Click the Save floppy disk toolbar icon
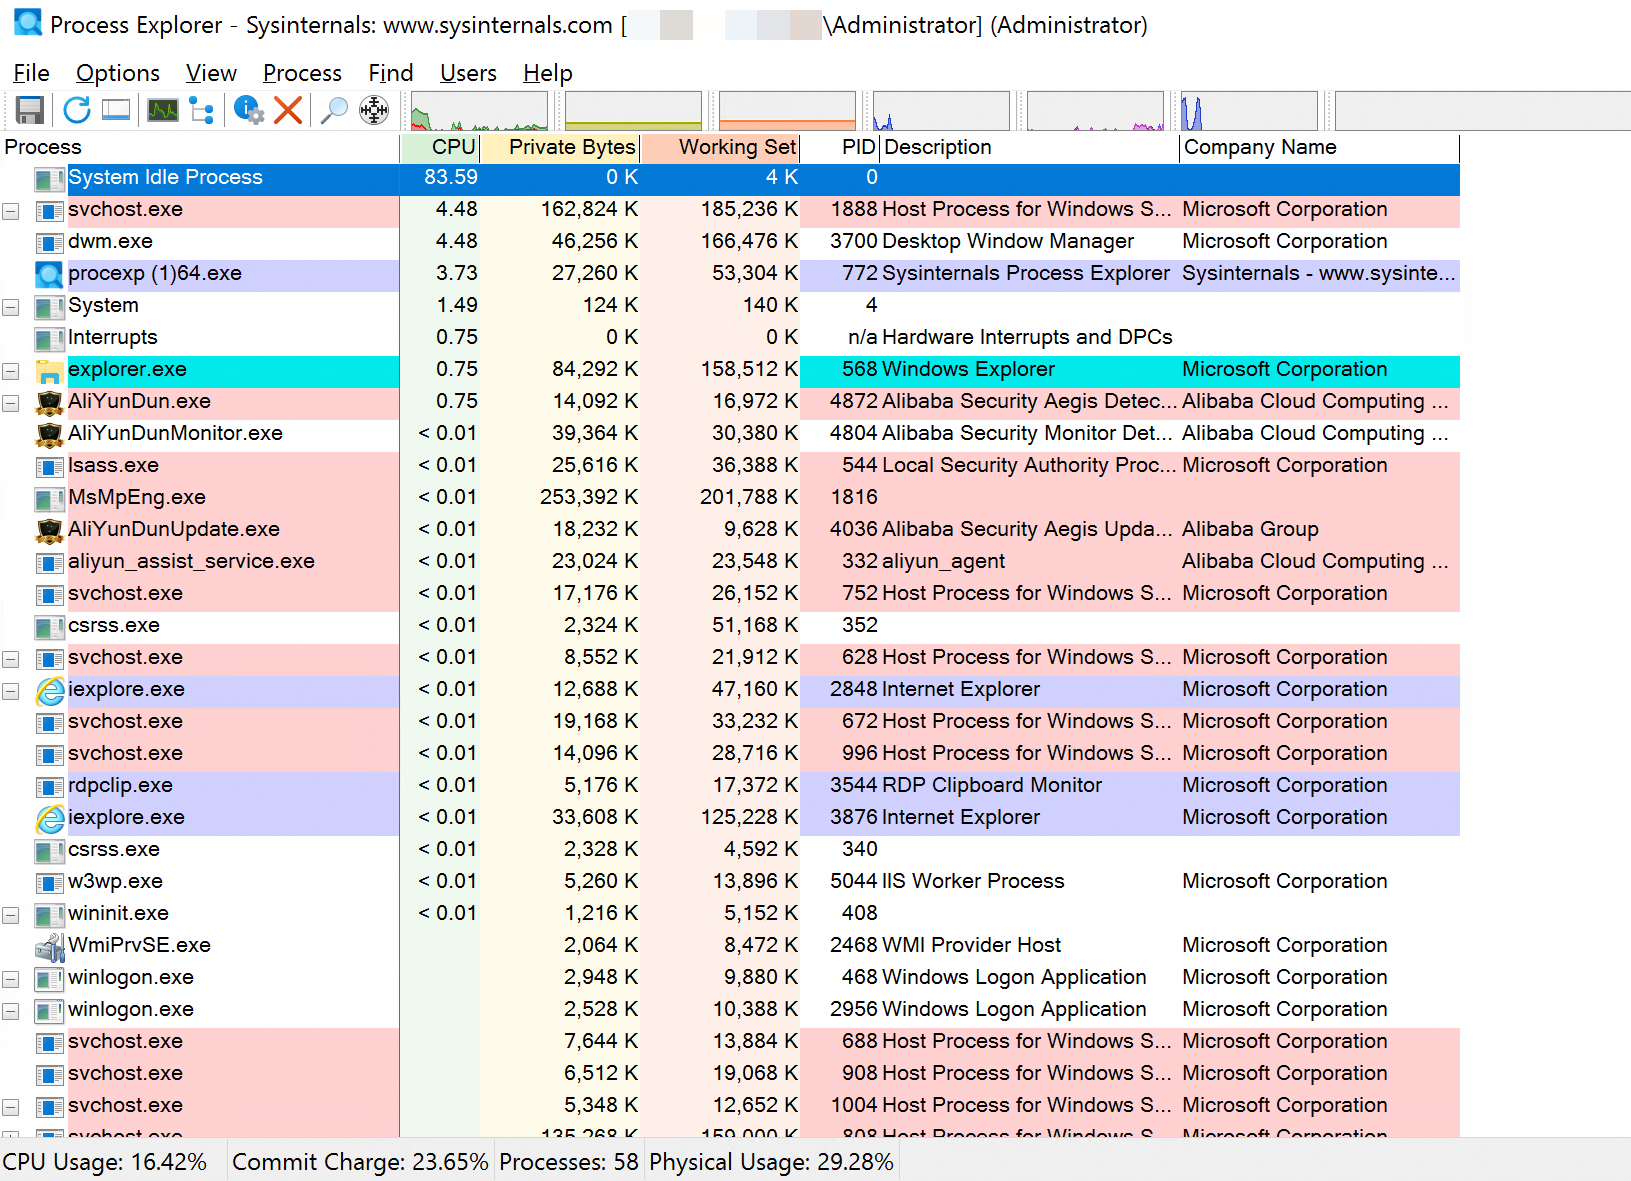 (30, 110)
